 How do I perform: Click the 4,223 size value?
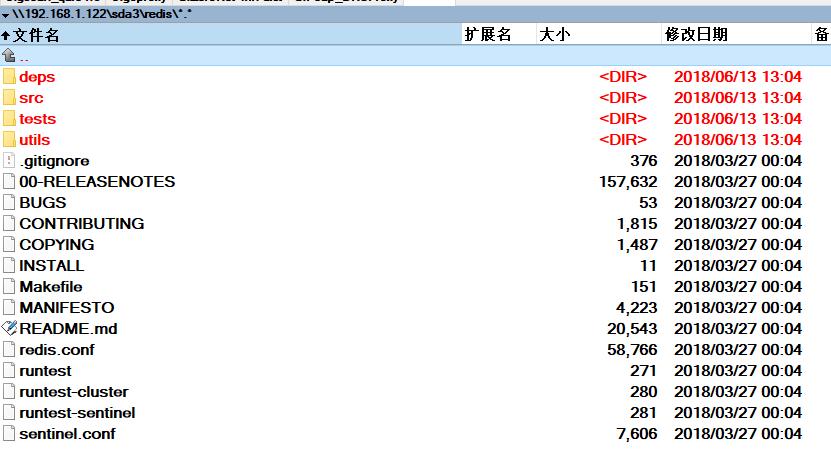[x=636, y=307]
